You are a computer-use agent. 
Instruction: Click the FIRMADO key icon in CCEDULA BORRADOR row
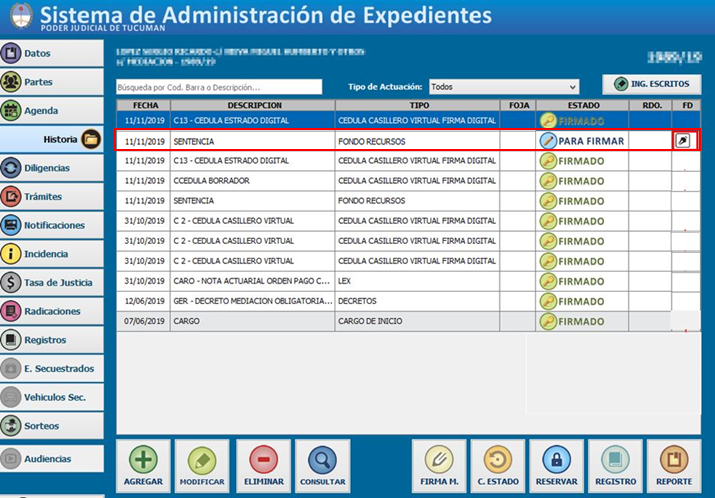point(548,181)
